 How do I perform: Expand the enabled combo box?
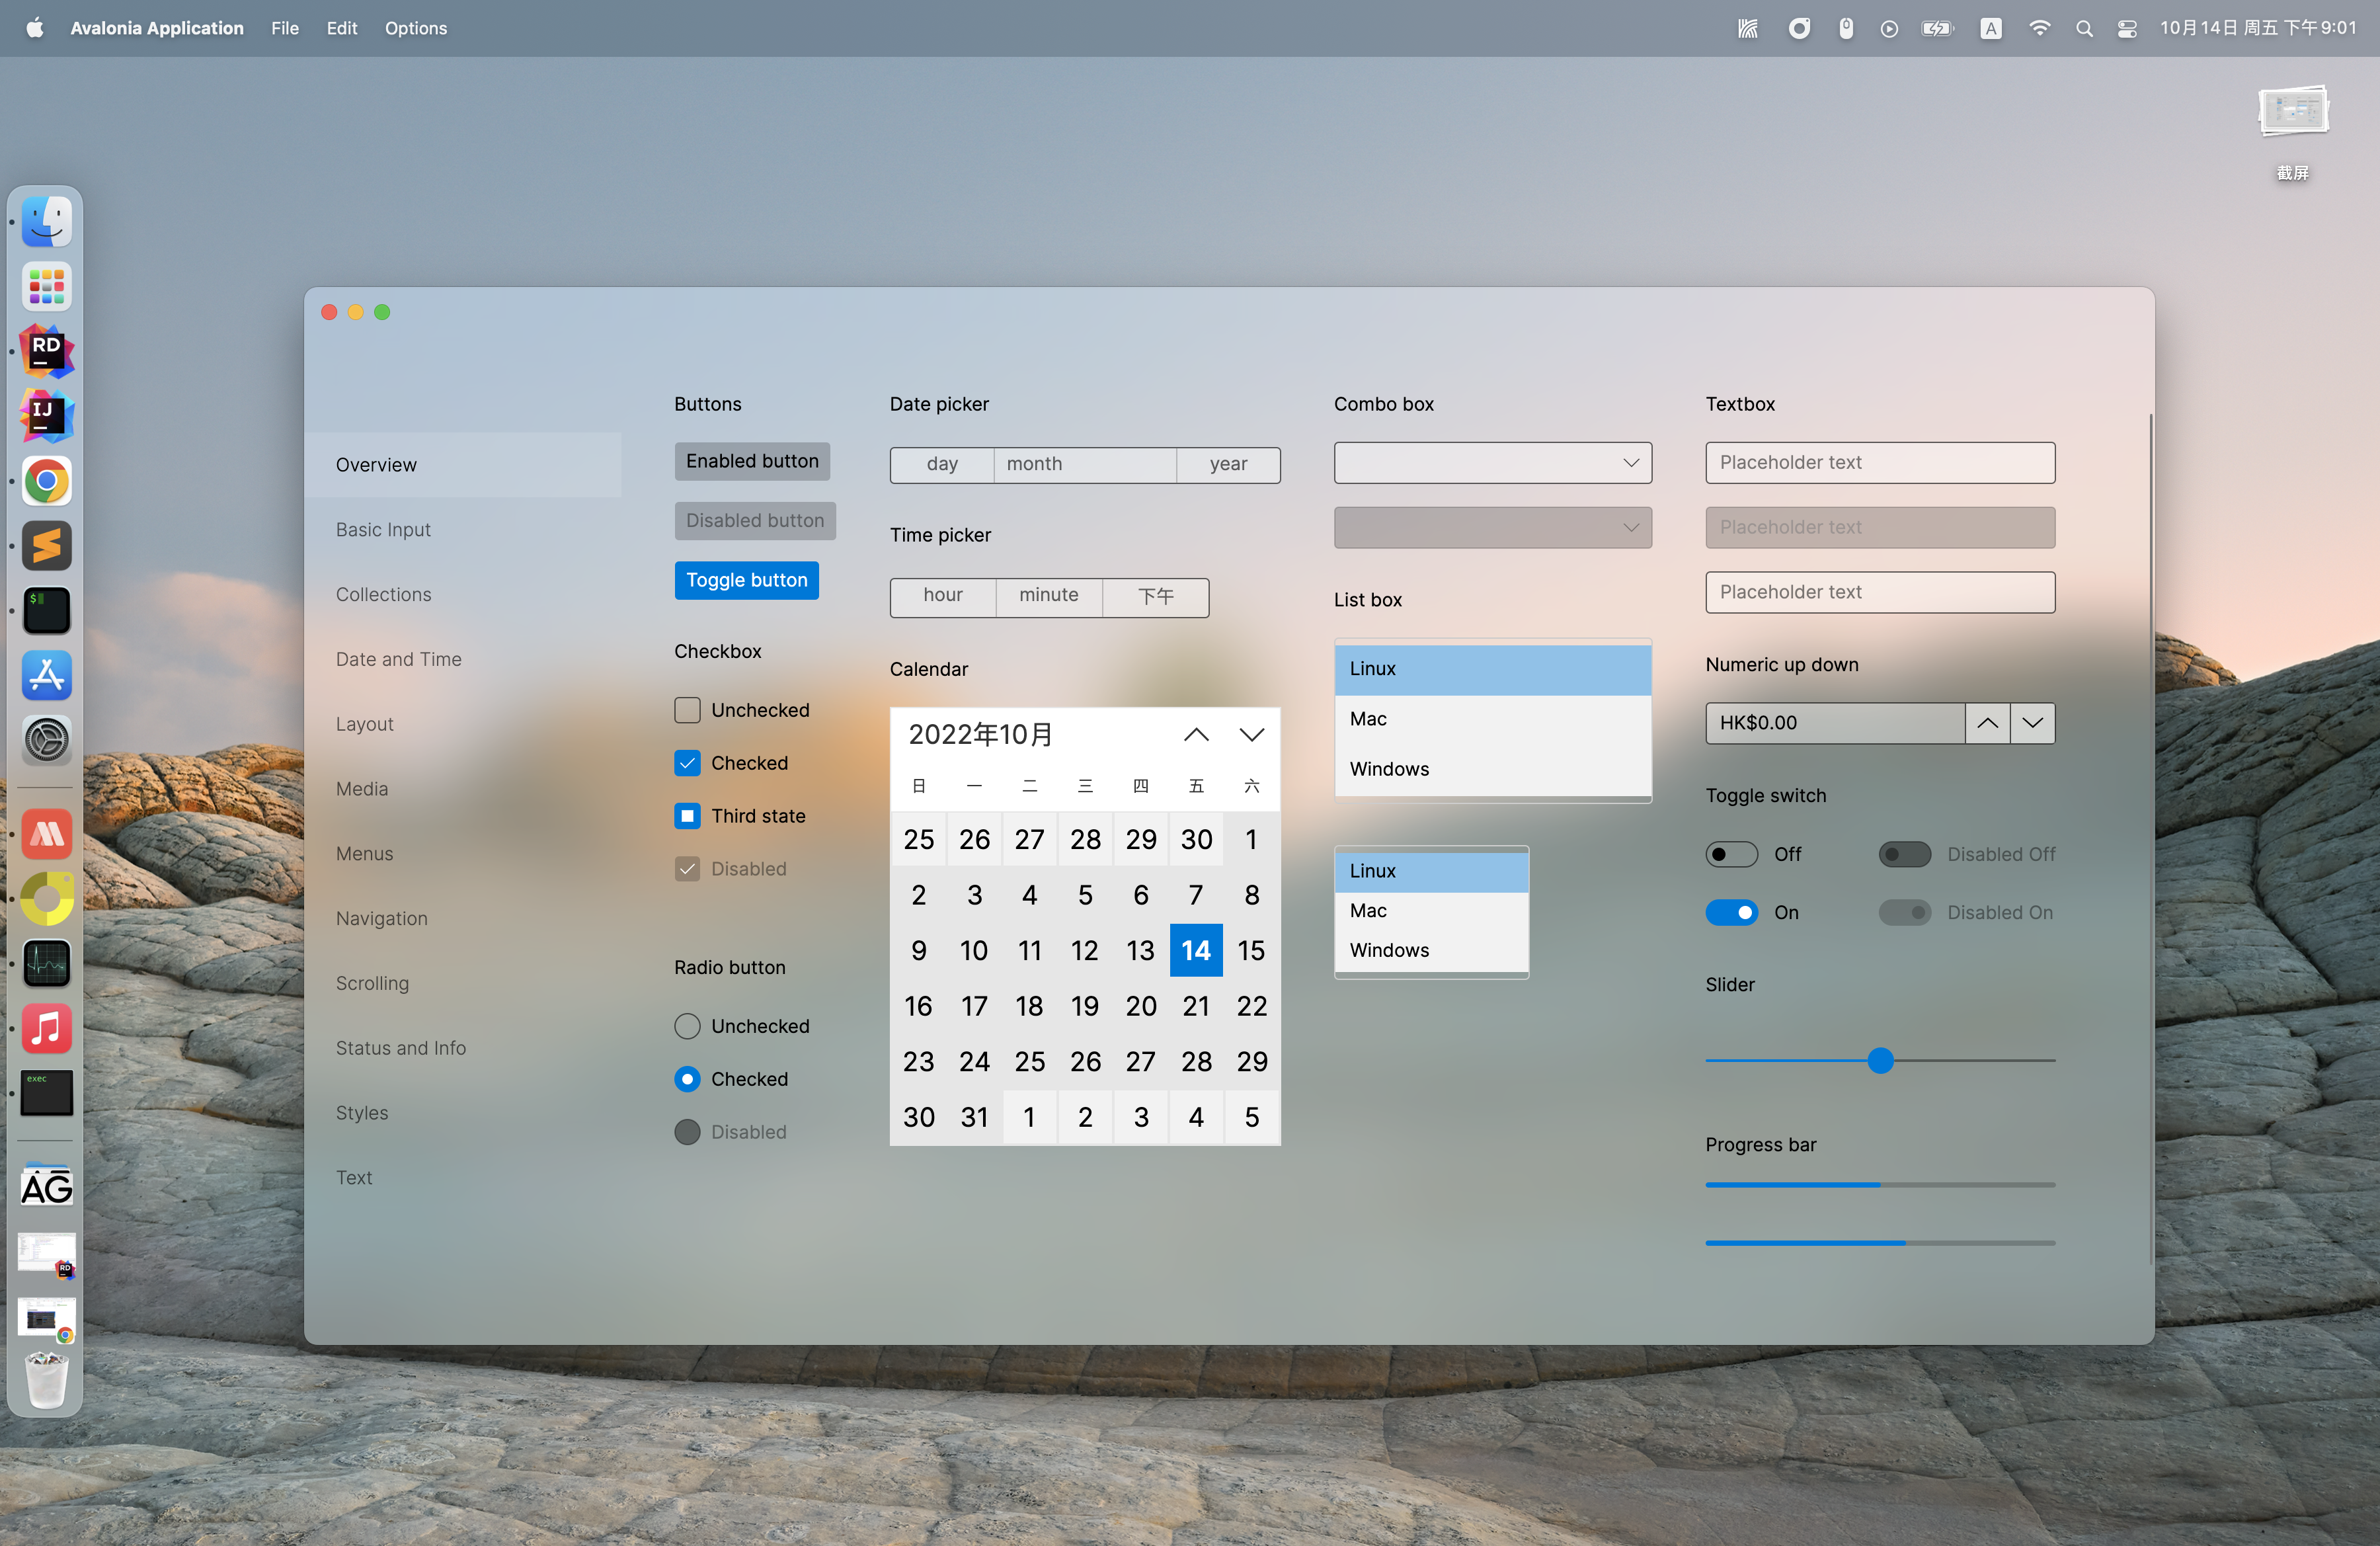(1492, 463)
